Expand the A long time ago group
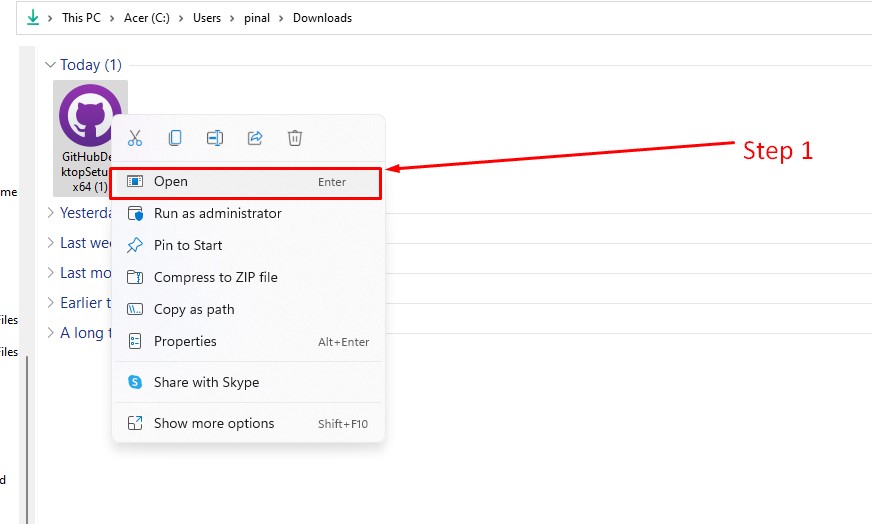Image resolution: width=872 pixels, height=524 pixels. (50, 333)
